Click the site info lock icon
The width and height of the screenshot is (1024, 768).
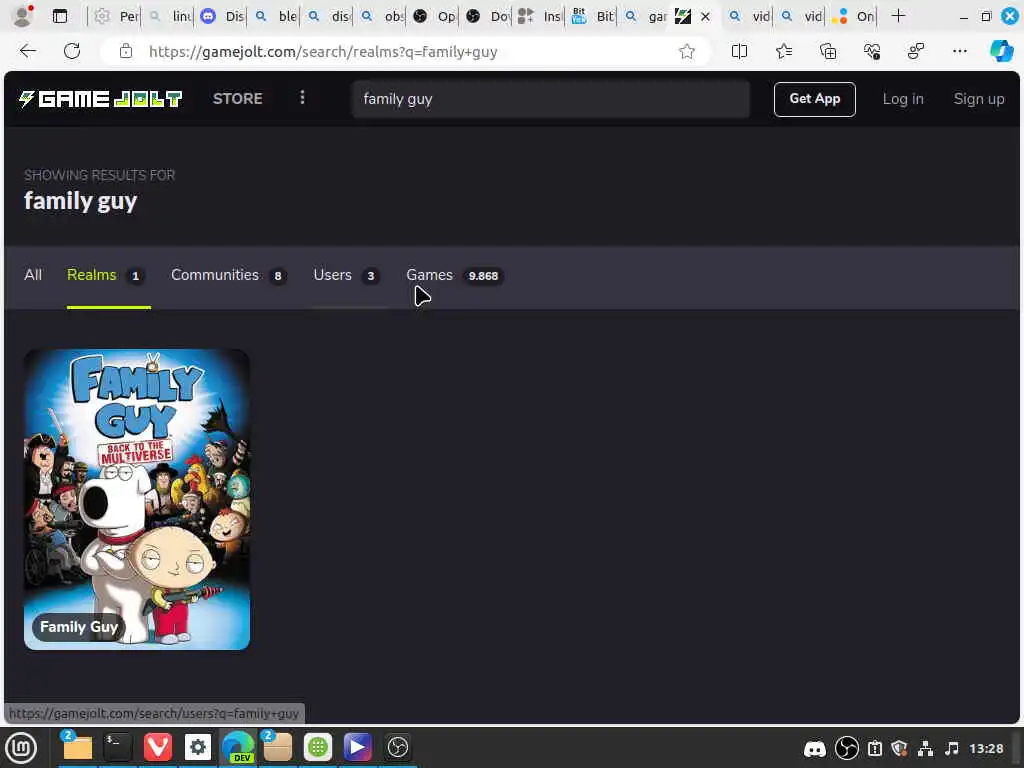point(125,52)
